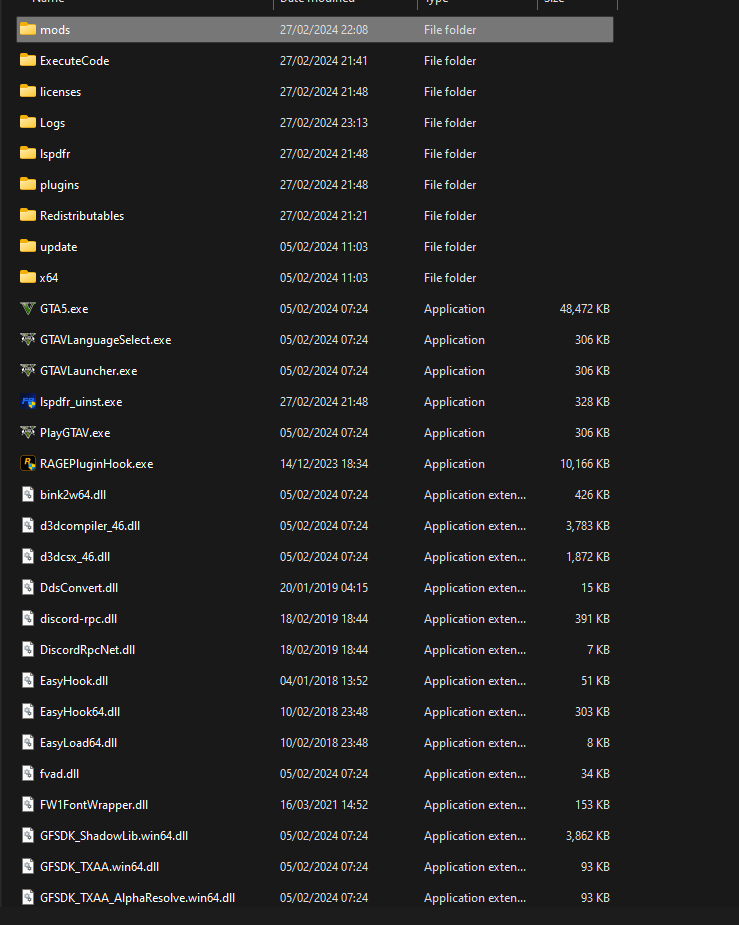Screen dimensions: 739x925
Task: Click the date '16/03/2021 14:52'
Action: [x=324, y=805]
